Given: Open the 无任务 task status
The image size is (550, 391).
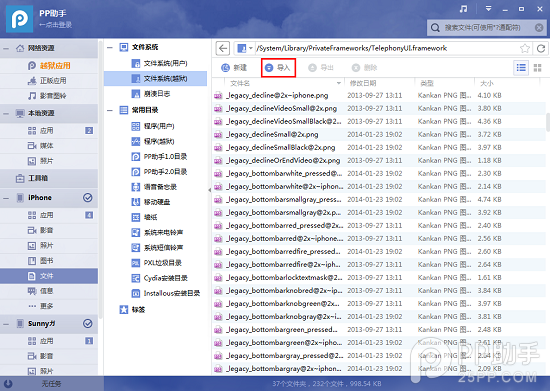Looking at the screenshot, I should tap(51, 384).
